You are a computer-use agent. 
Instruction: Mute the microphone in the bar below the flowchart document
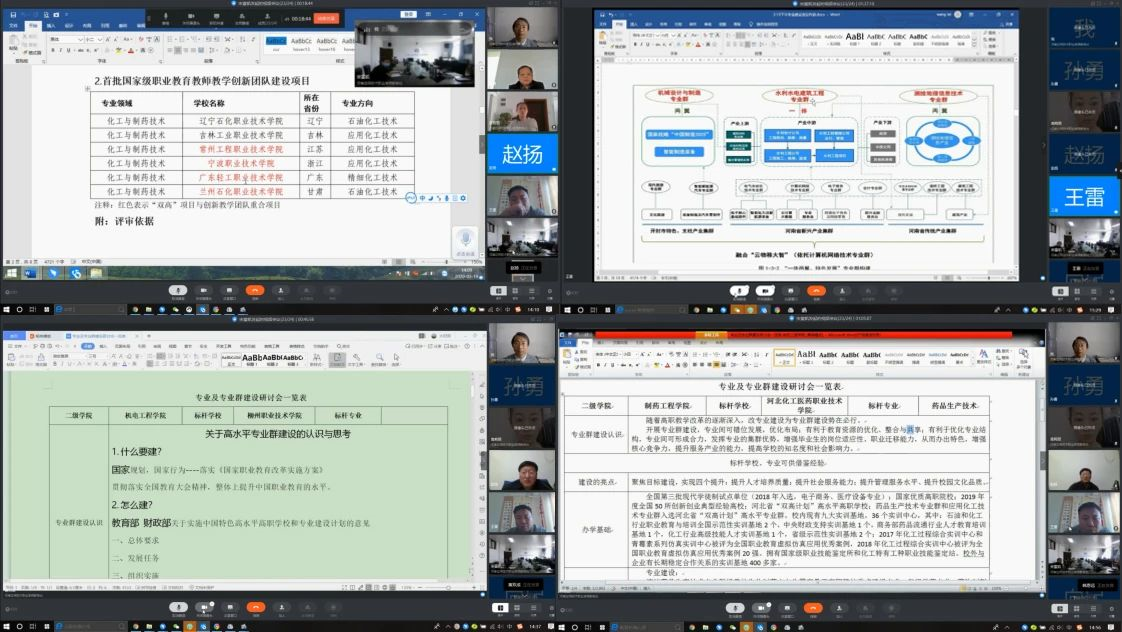(x=738, y=289)
